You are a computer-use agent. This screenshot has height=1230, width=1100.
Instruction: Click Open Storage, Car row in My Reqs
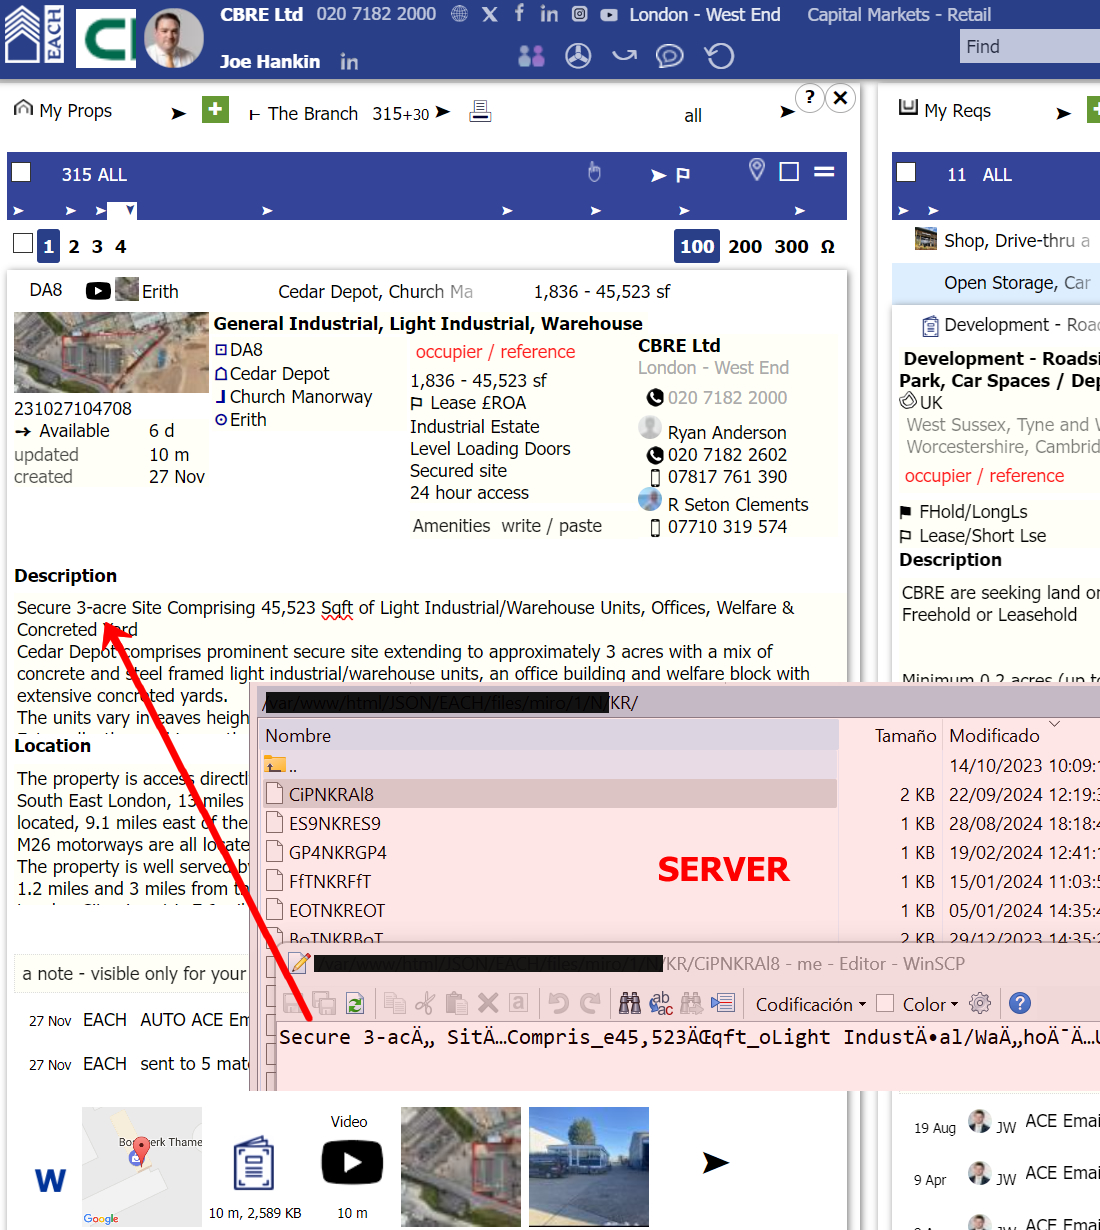[996, 283]
